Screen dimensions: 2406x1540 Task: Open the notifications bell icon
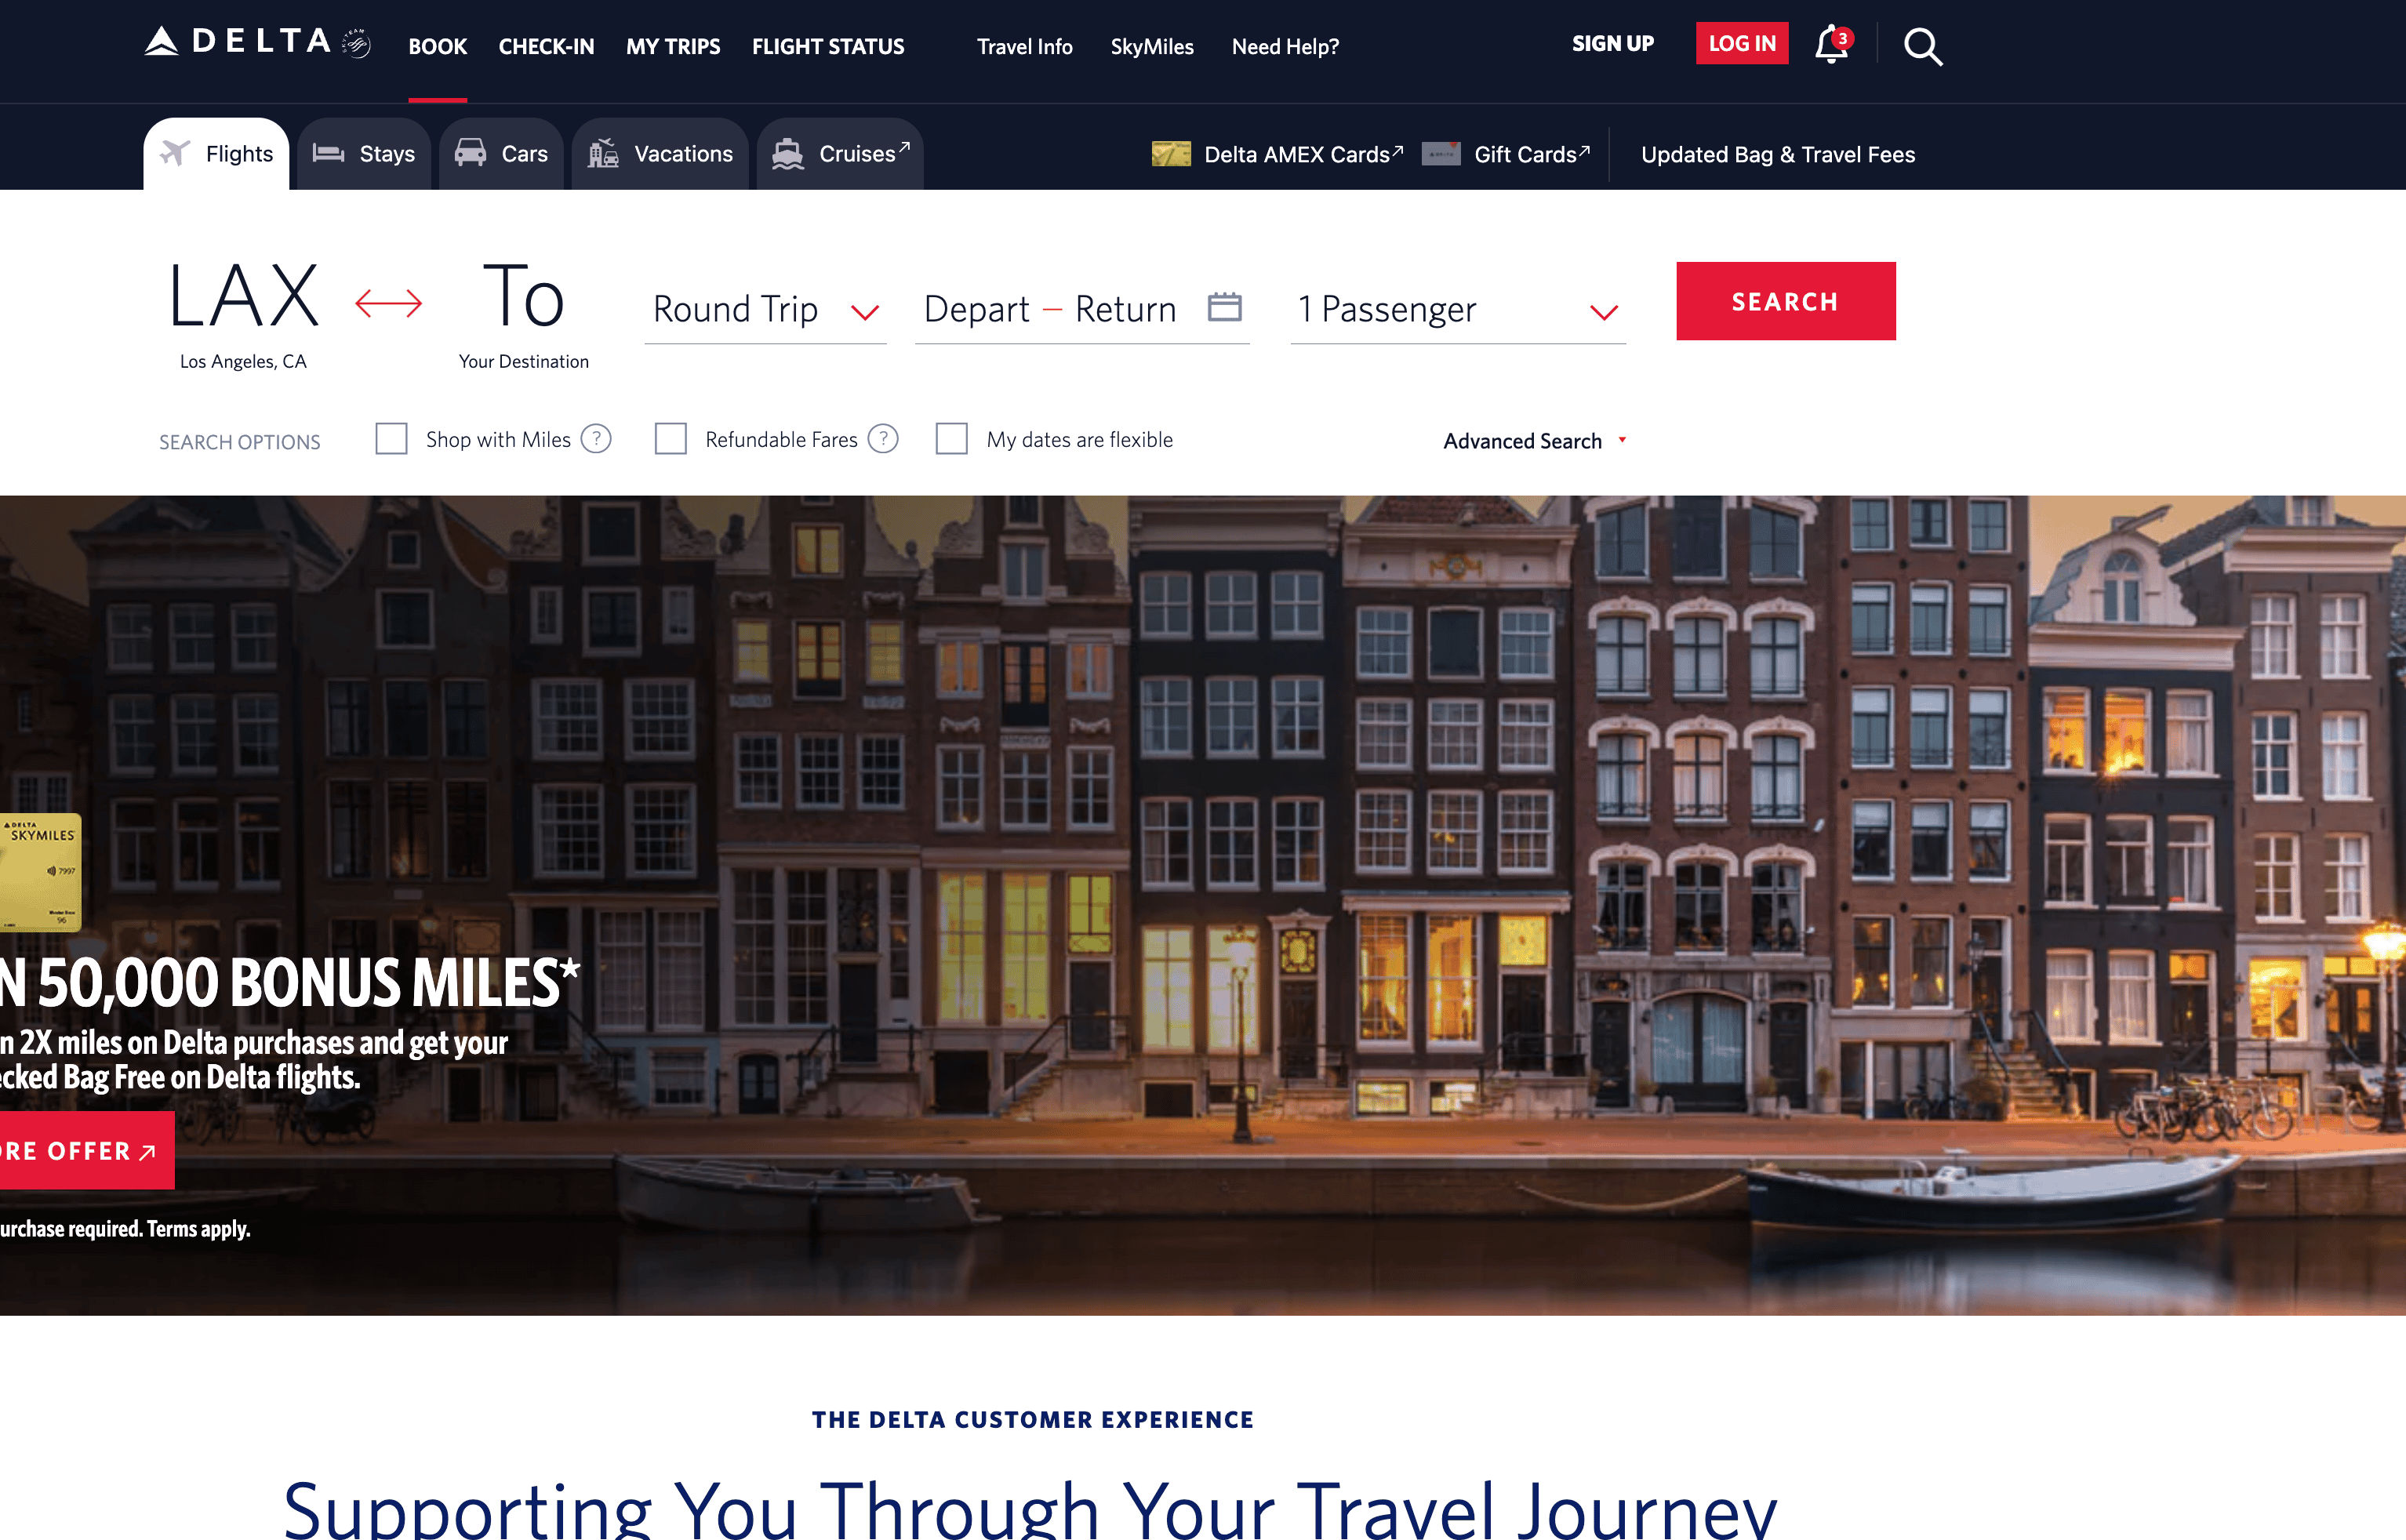[x=1832, y=45]
